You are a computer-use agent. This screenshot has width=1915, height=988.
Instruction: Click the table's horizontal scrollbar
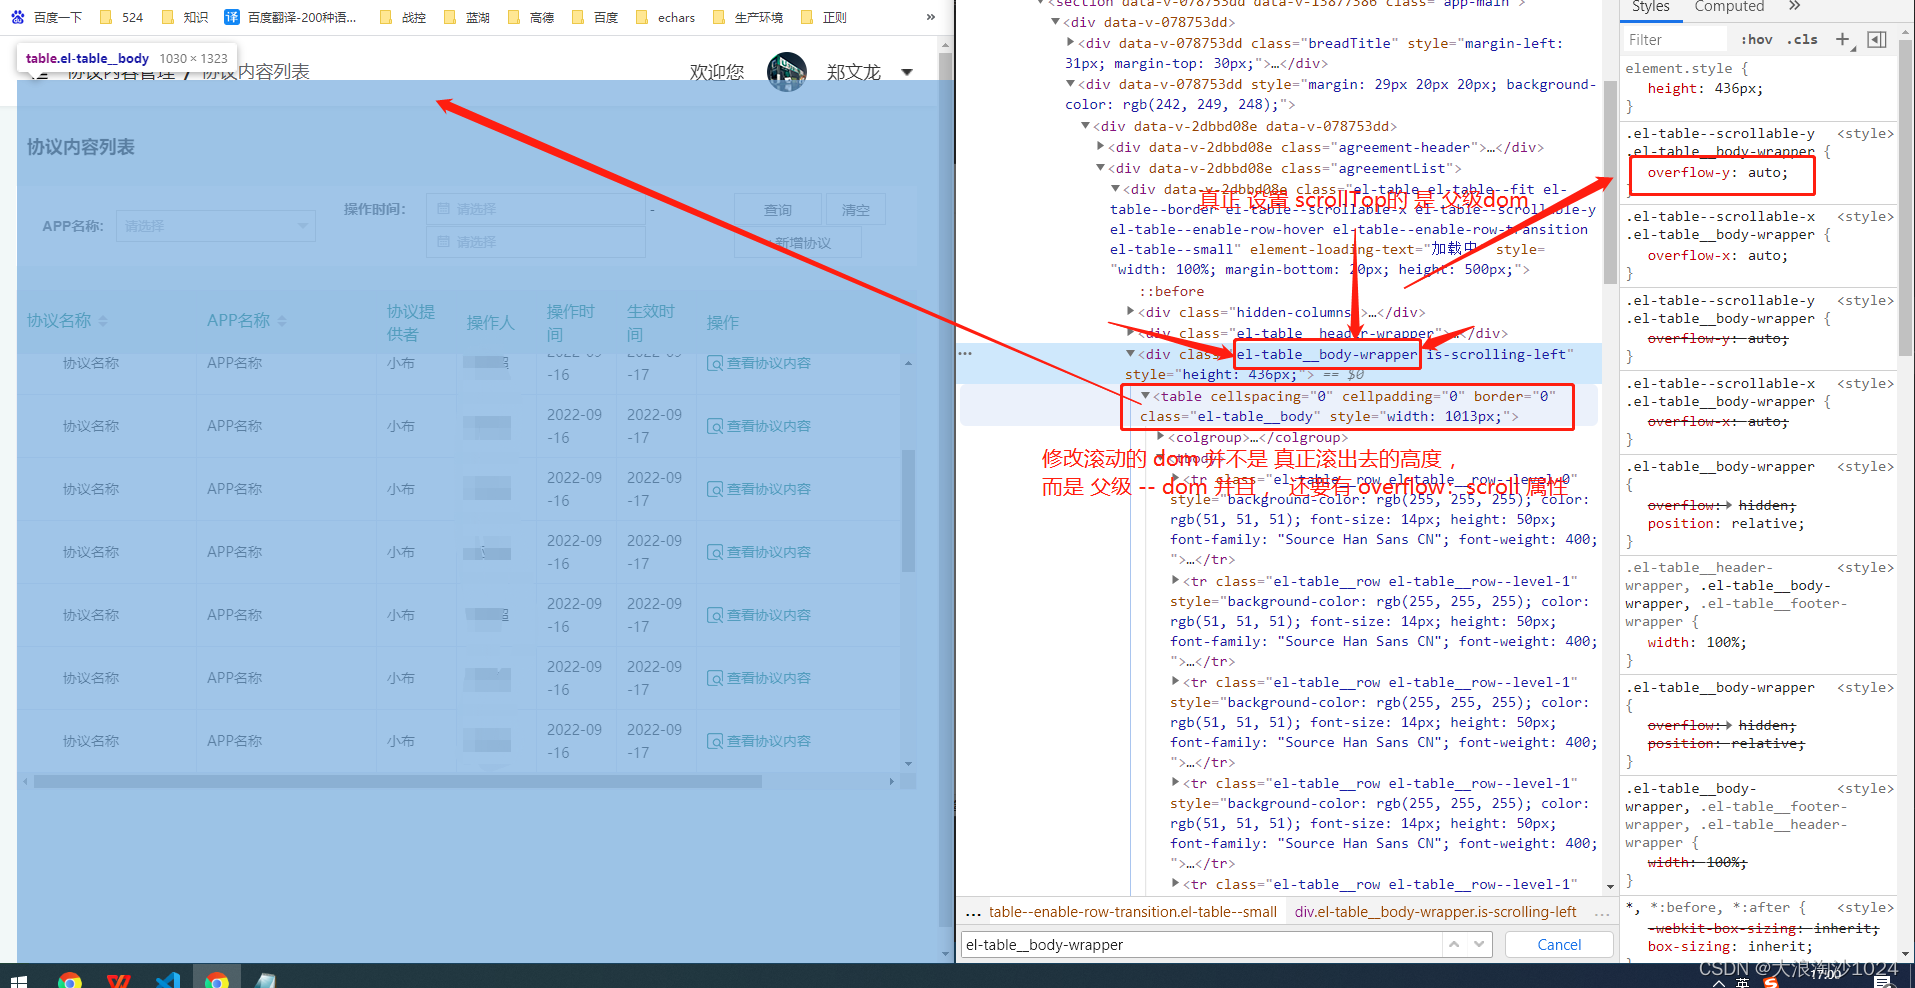398,782
